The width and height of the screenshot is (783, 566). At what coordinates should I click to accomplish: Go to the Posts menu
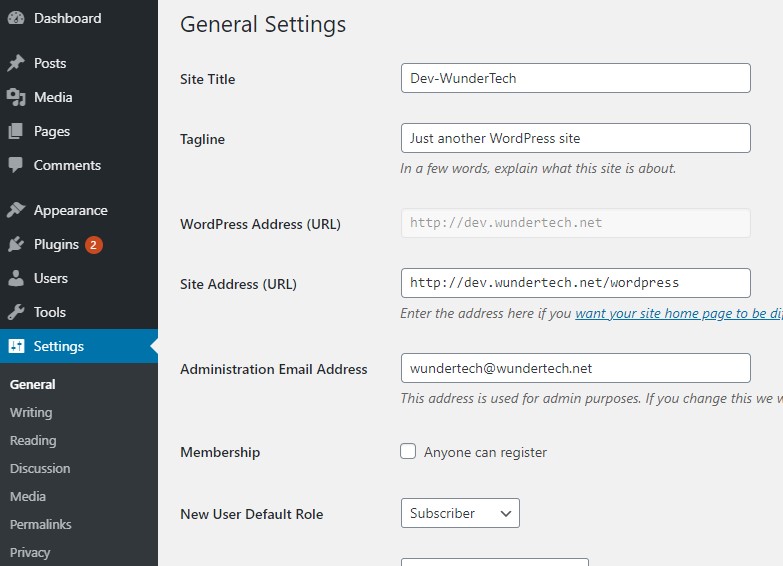pos(50,63)
